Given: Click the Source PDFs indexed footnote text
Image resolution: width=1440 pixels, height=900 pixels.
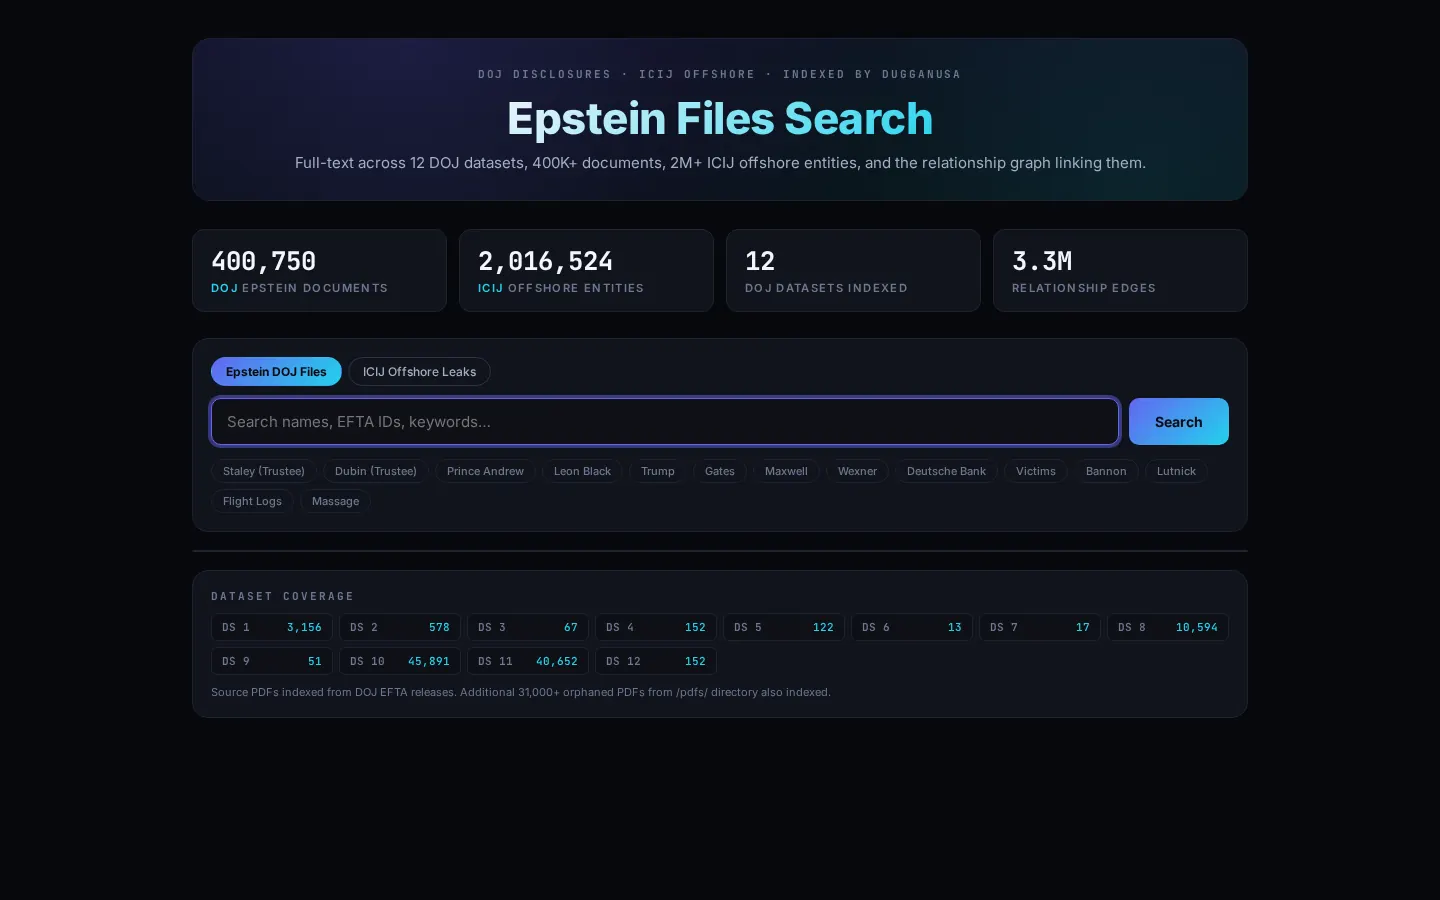Looking at the screenshot, I should [521, 692].
